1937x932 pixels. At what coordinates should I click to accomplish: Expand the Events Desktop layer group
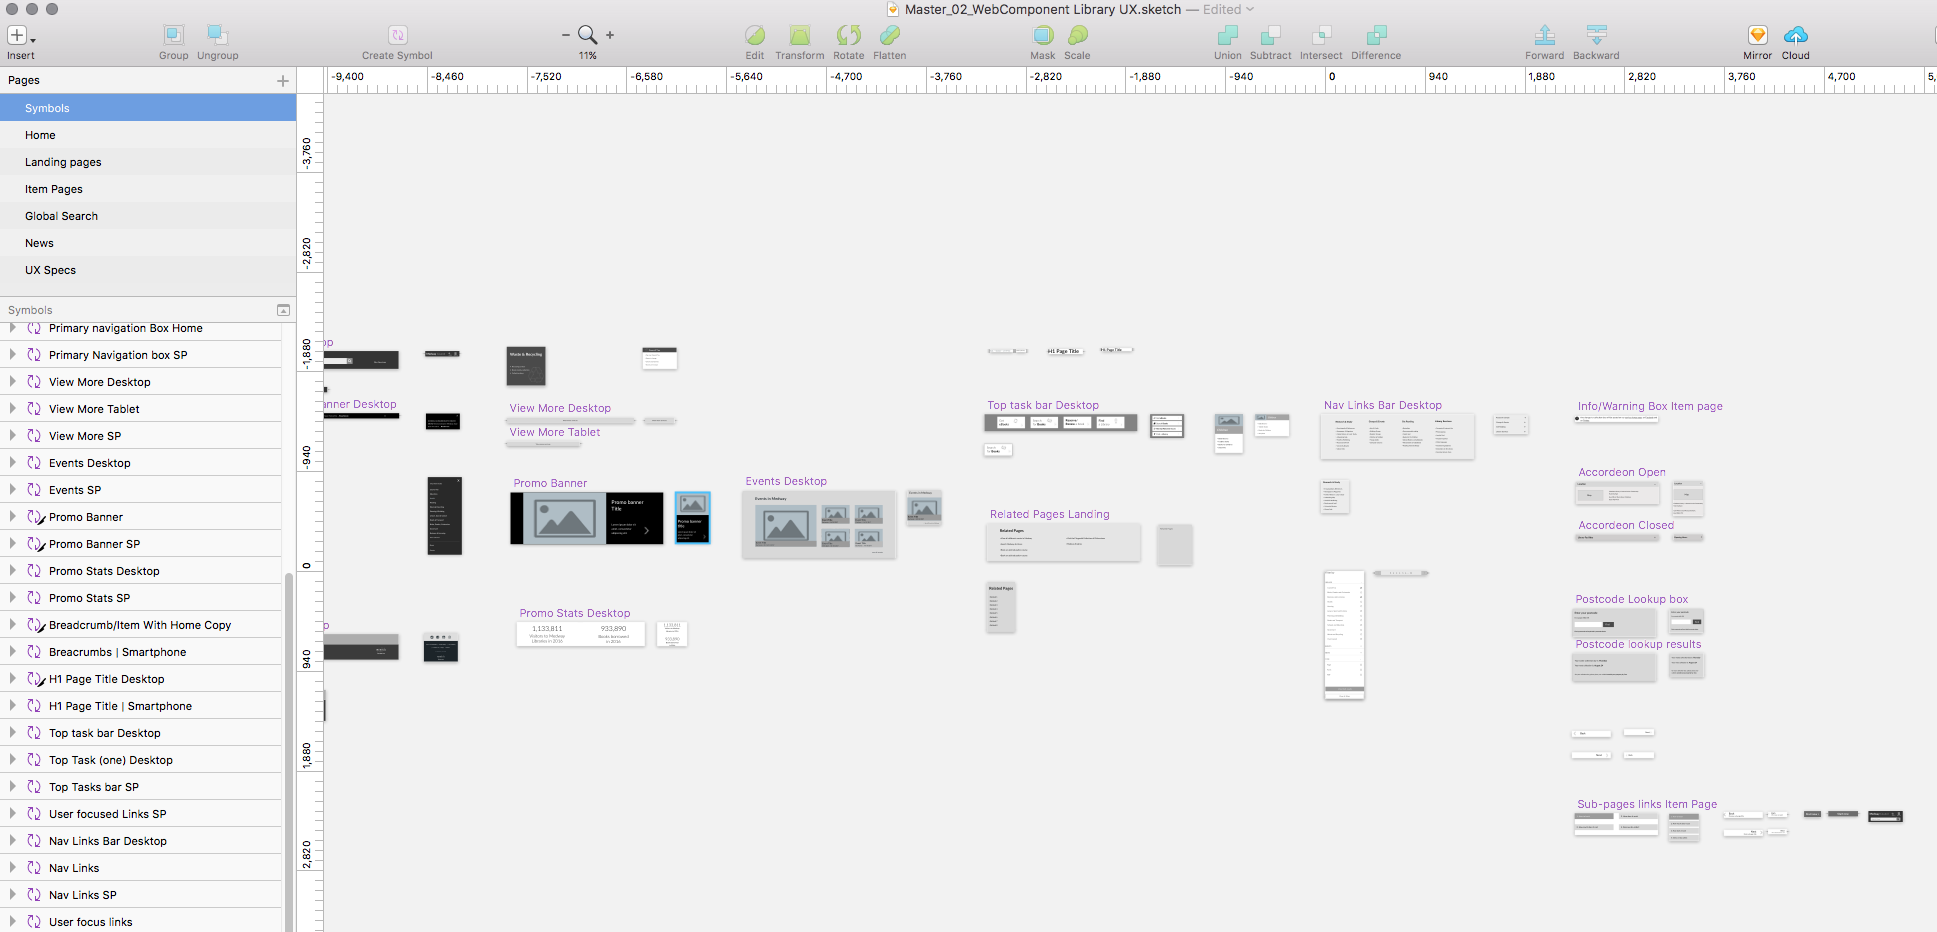(12, 463)
